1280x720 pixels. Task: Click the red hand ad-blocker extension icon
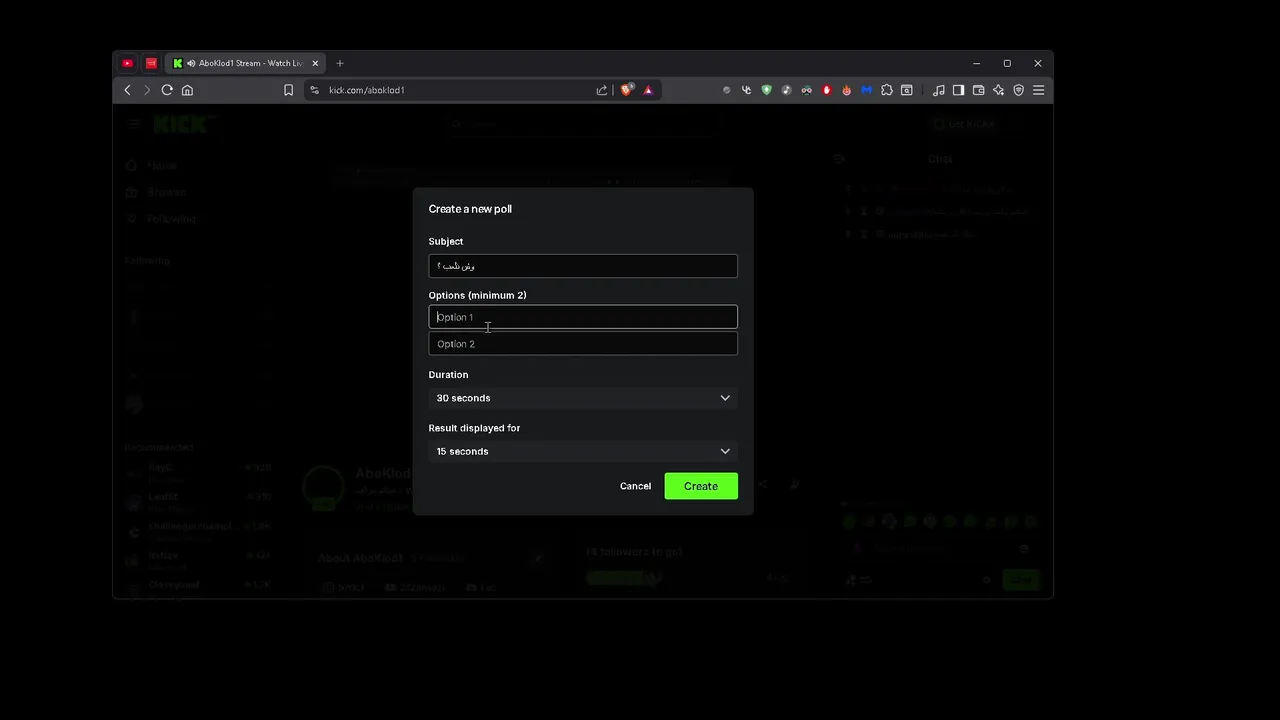pyautogui.click(x=826, y=90)
